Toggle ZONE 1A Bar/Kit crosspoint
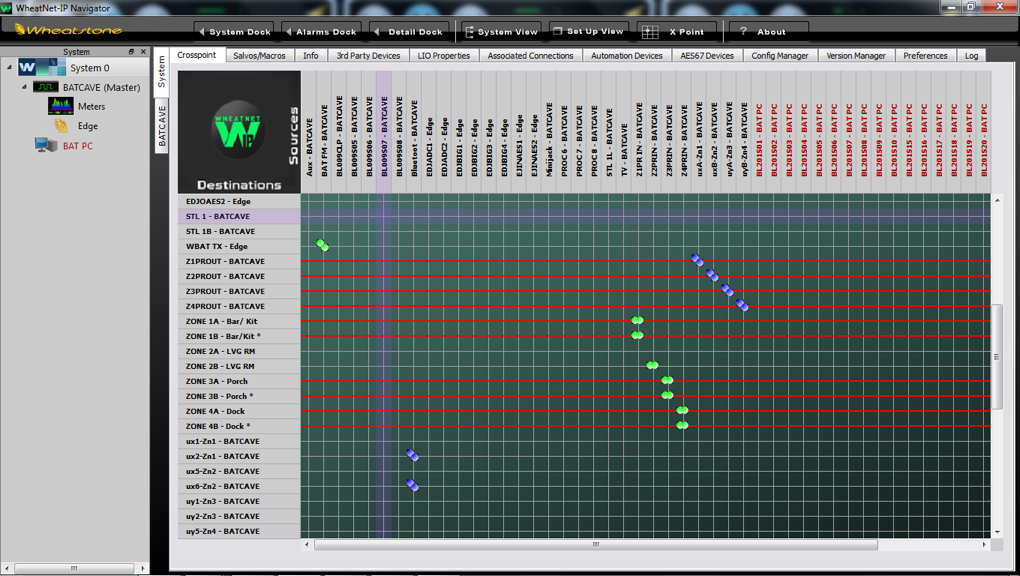 point(638,320)
